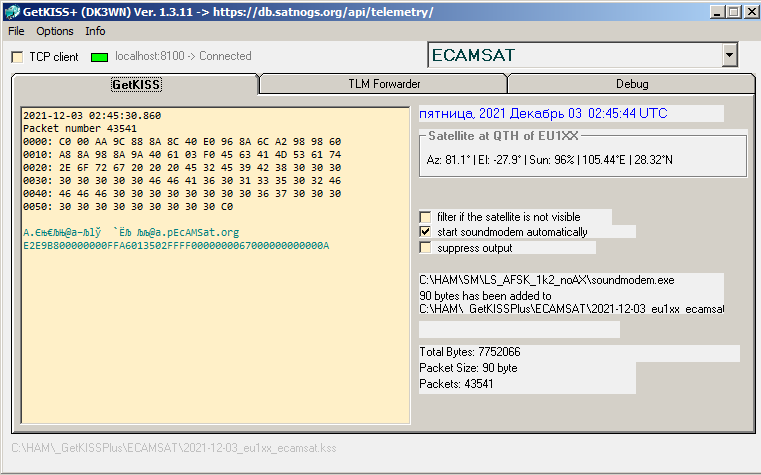Click the hex dump row starting 0020:
761x475 pixels.
coord(182,168)
